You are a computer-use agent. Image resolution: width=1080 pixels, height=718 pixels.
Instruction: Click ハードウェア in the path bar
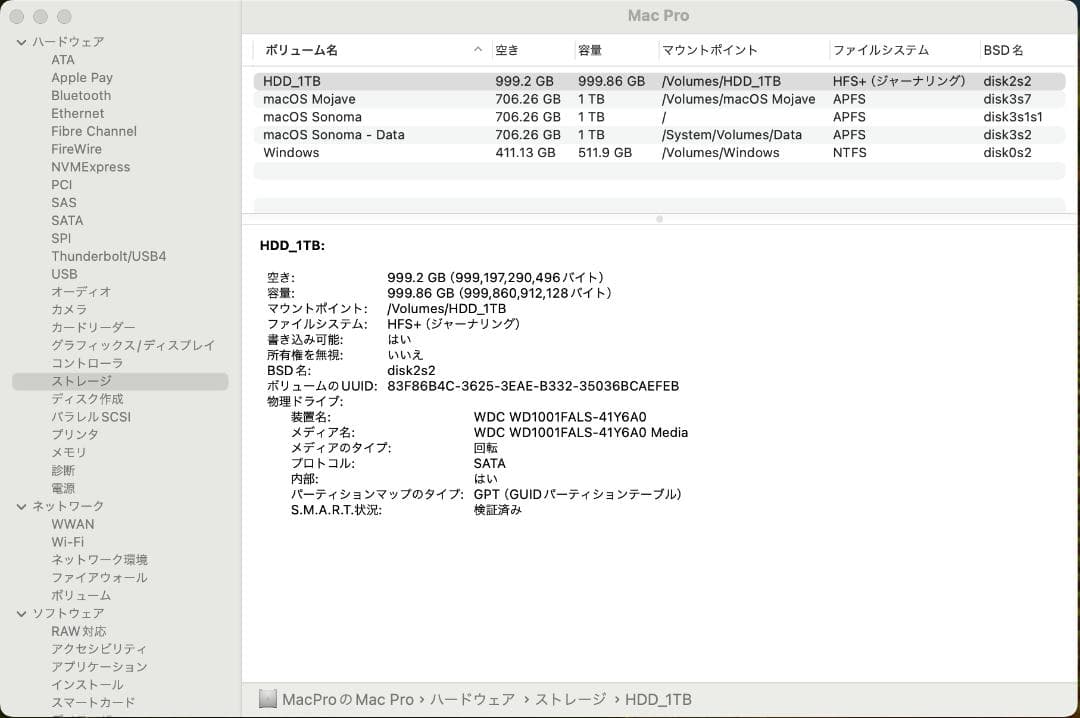pos(472,699)
